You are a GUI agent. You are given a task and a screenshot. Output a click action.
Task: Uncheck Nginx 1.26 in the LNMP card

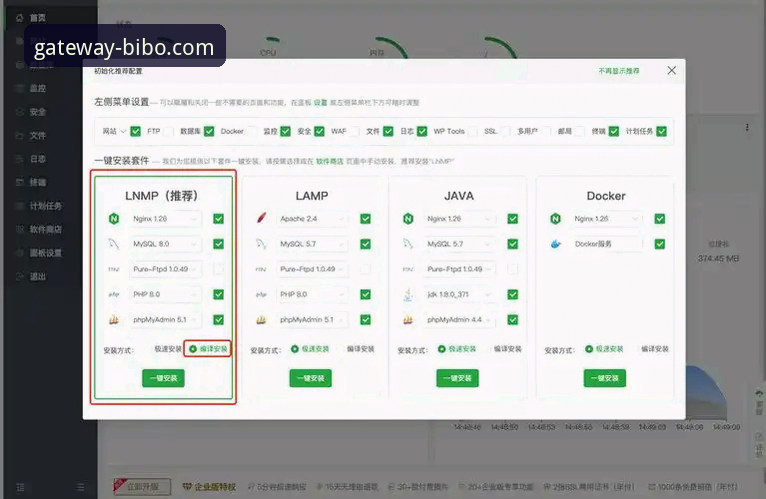pos(218,218)
